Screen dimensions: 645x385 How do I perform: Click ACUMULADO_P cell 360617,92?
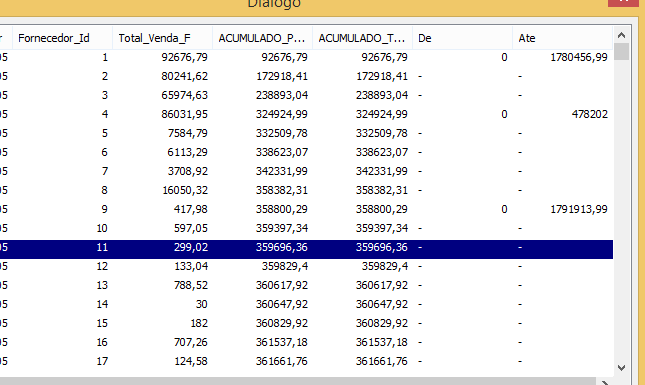pyautogui.click(x=282, y=285)
